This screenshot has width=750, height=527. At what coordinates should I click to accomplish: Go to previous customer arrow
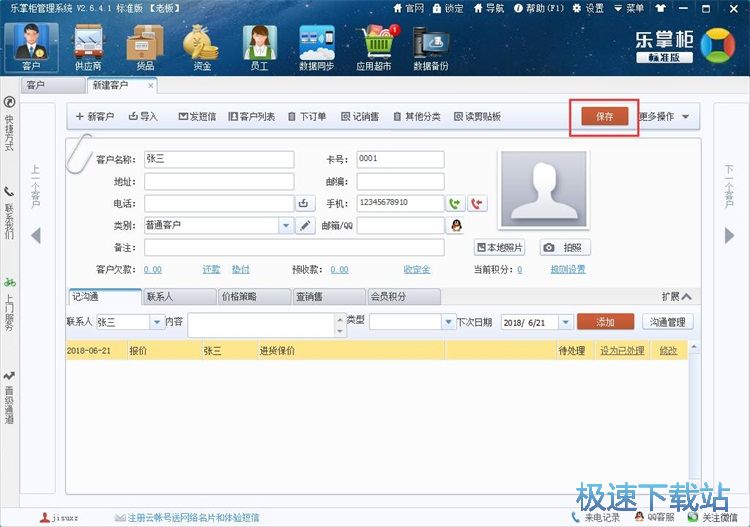click(x=36, y=235)
